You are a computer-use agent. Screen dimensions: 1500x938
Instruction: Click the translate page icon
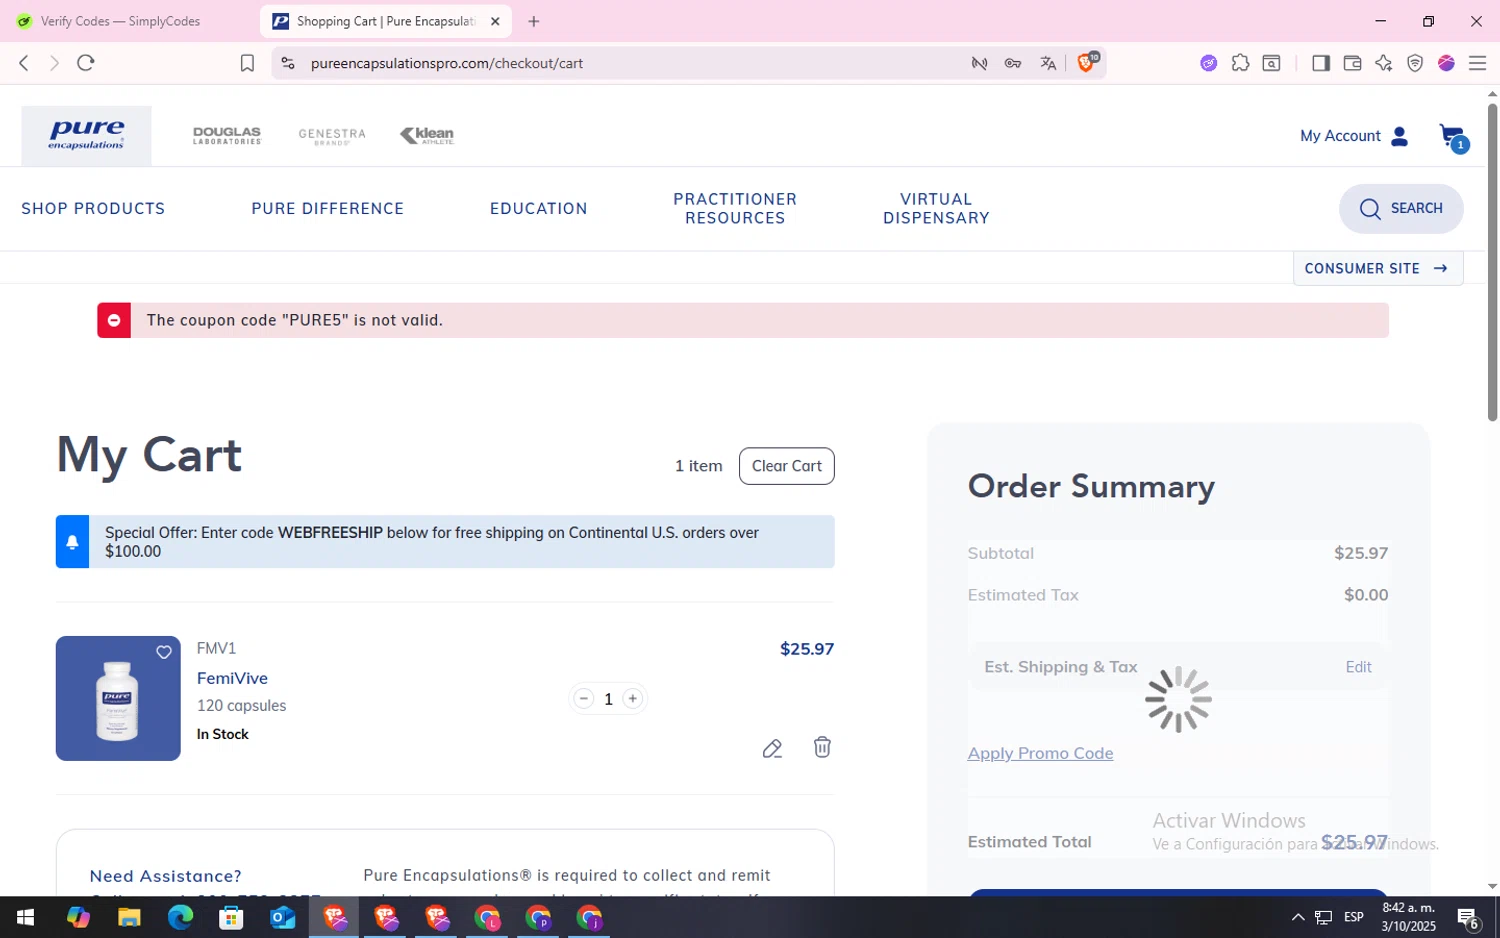[x=1048, y=63]
